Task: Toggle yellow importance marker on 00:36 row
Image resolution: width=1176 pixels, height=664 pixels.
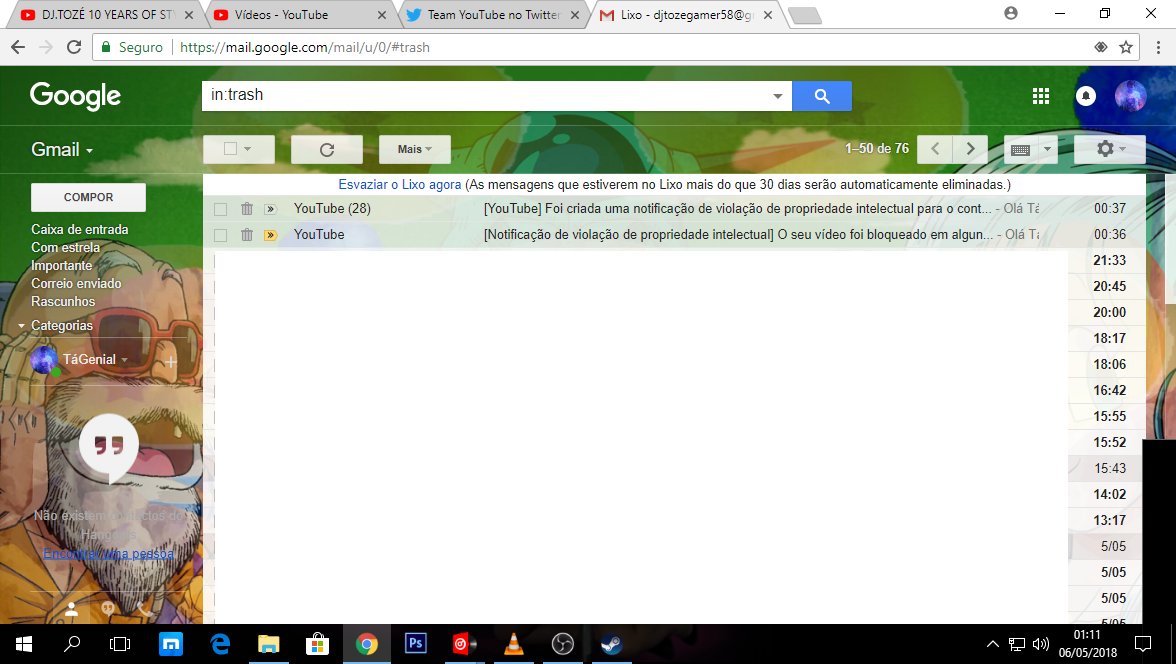Action: coord(271,236)
